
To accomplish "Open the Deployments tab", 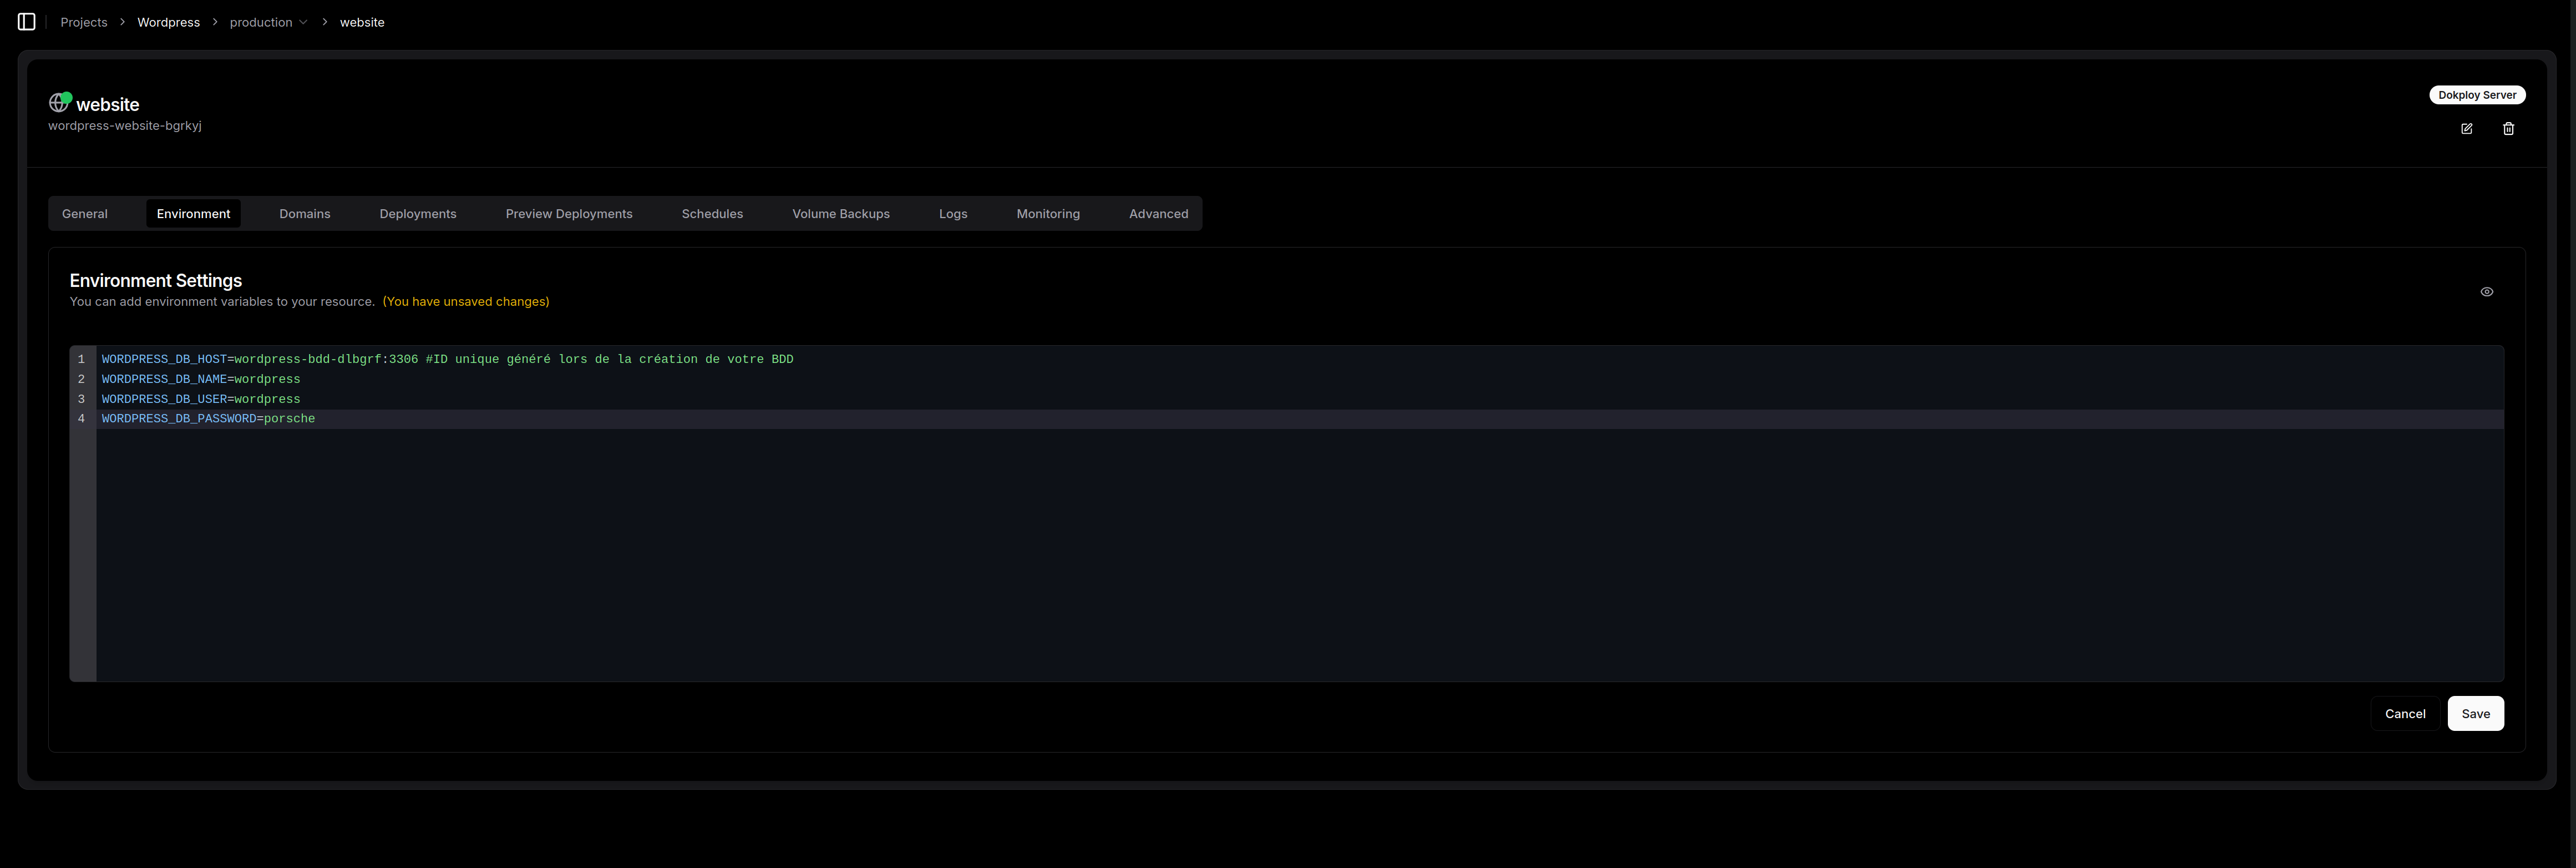I will click(x=418, y=214).
